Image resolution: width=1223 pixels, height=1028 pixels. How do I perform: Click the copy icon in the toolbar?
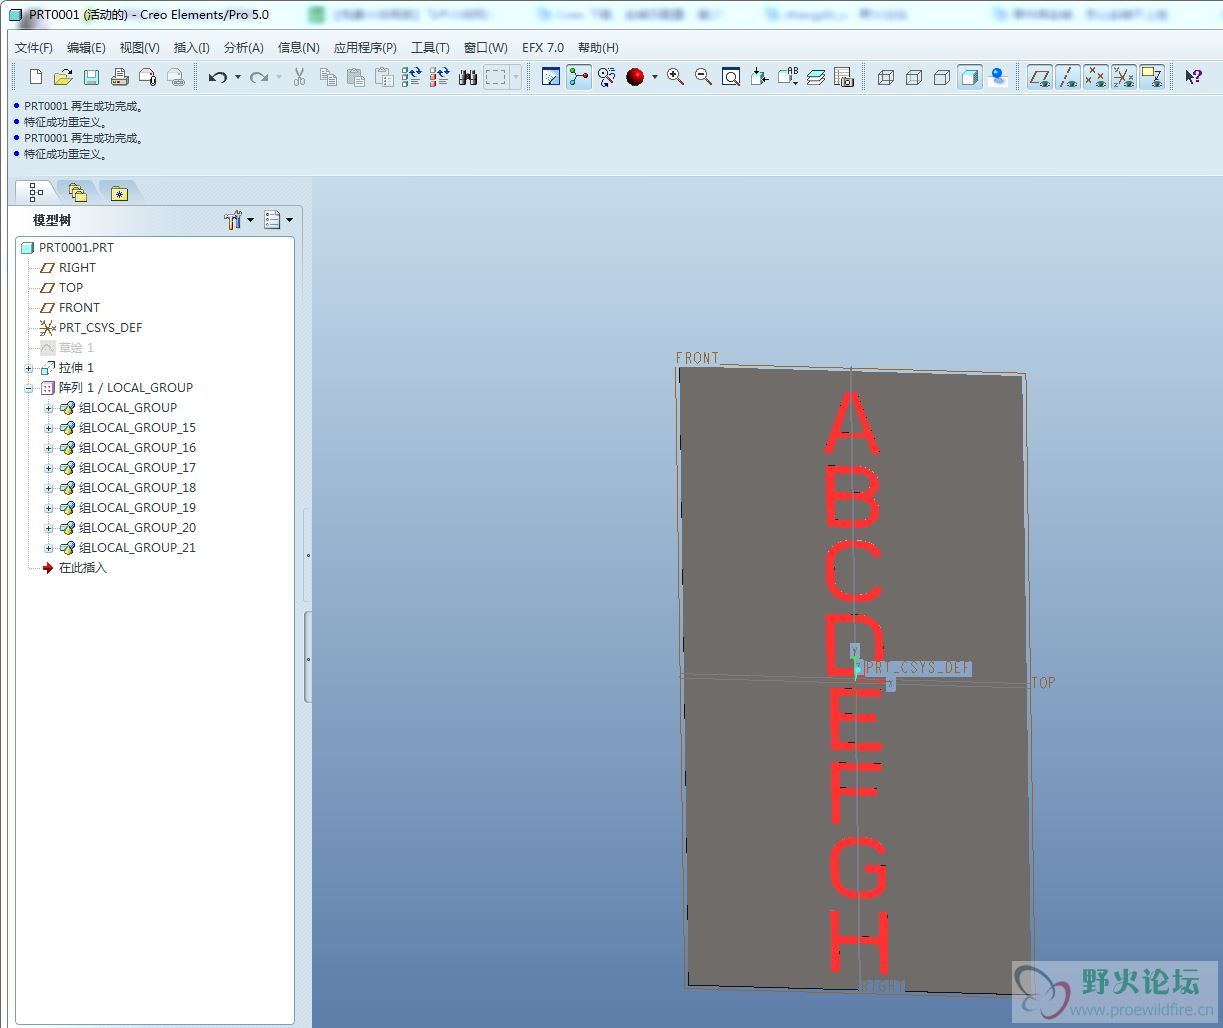pyautogui.click(x=328, y=77)
